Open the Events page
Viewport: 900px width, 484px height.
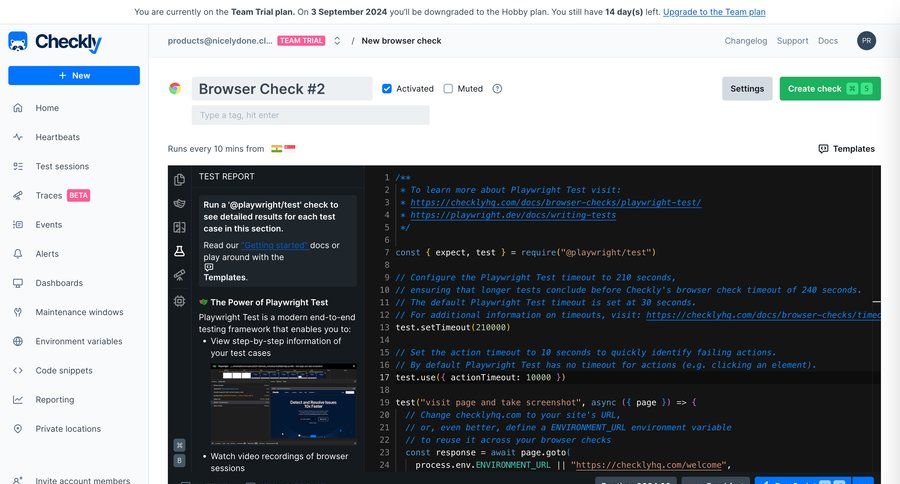pyautogui.click(x=49, y=225)
